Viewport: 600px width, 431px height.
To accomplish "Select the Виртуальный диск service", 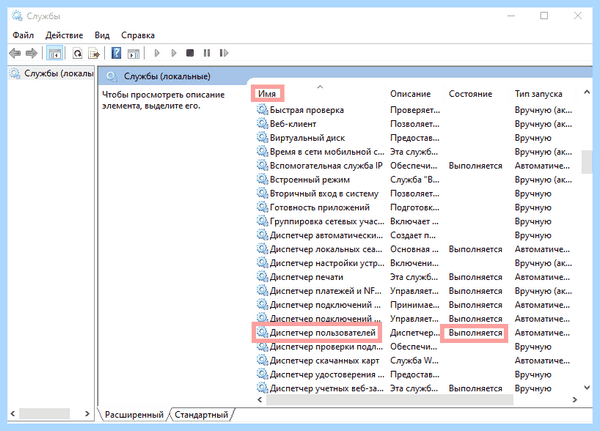I will pos(307,138).
